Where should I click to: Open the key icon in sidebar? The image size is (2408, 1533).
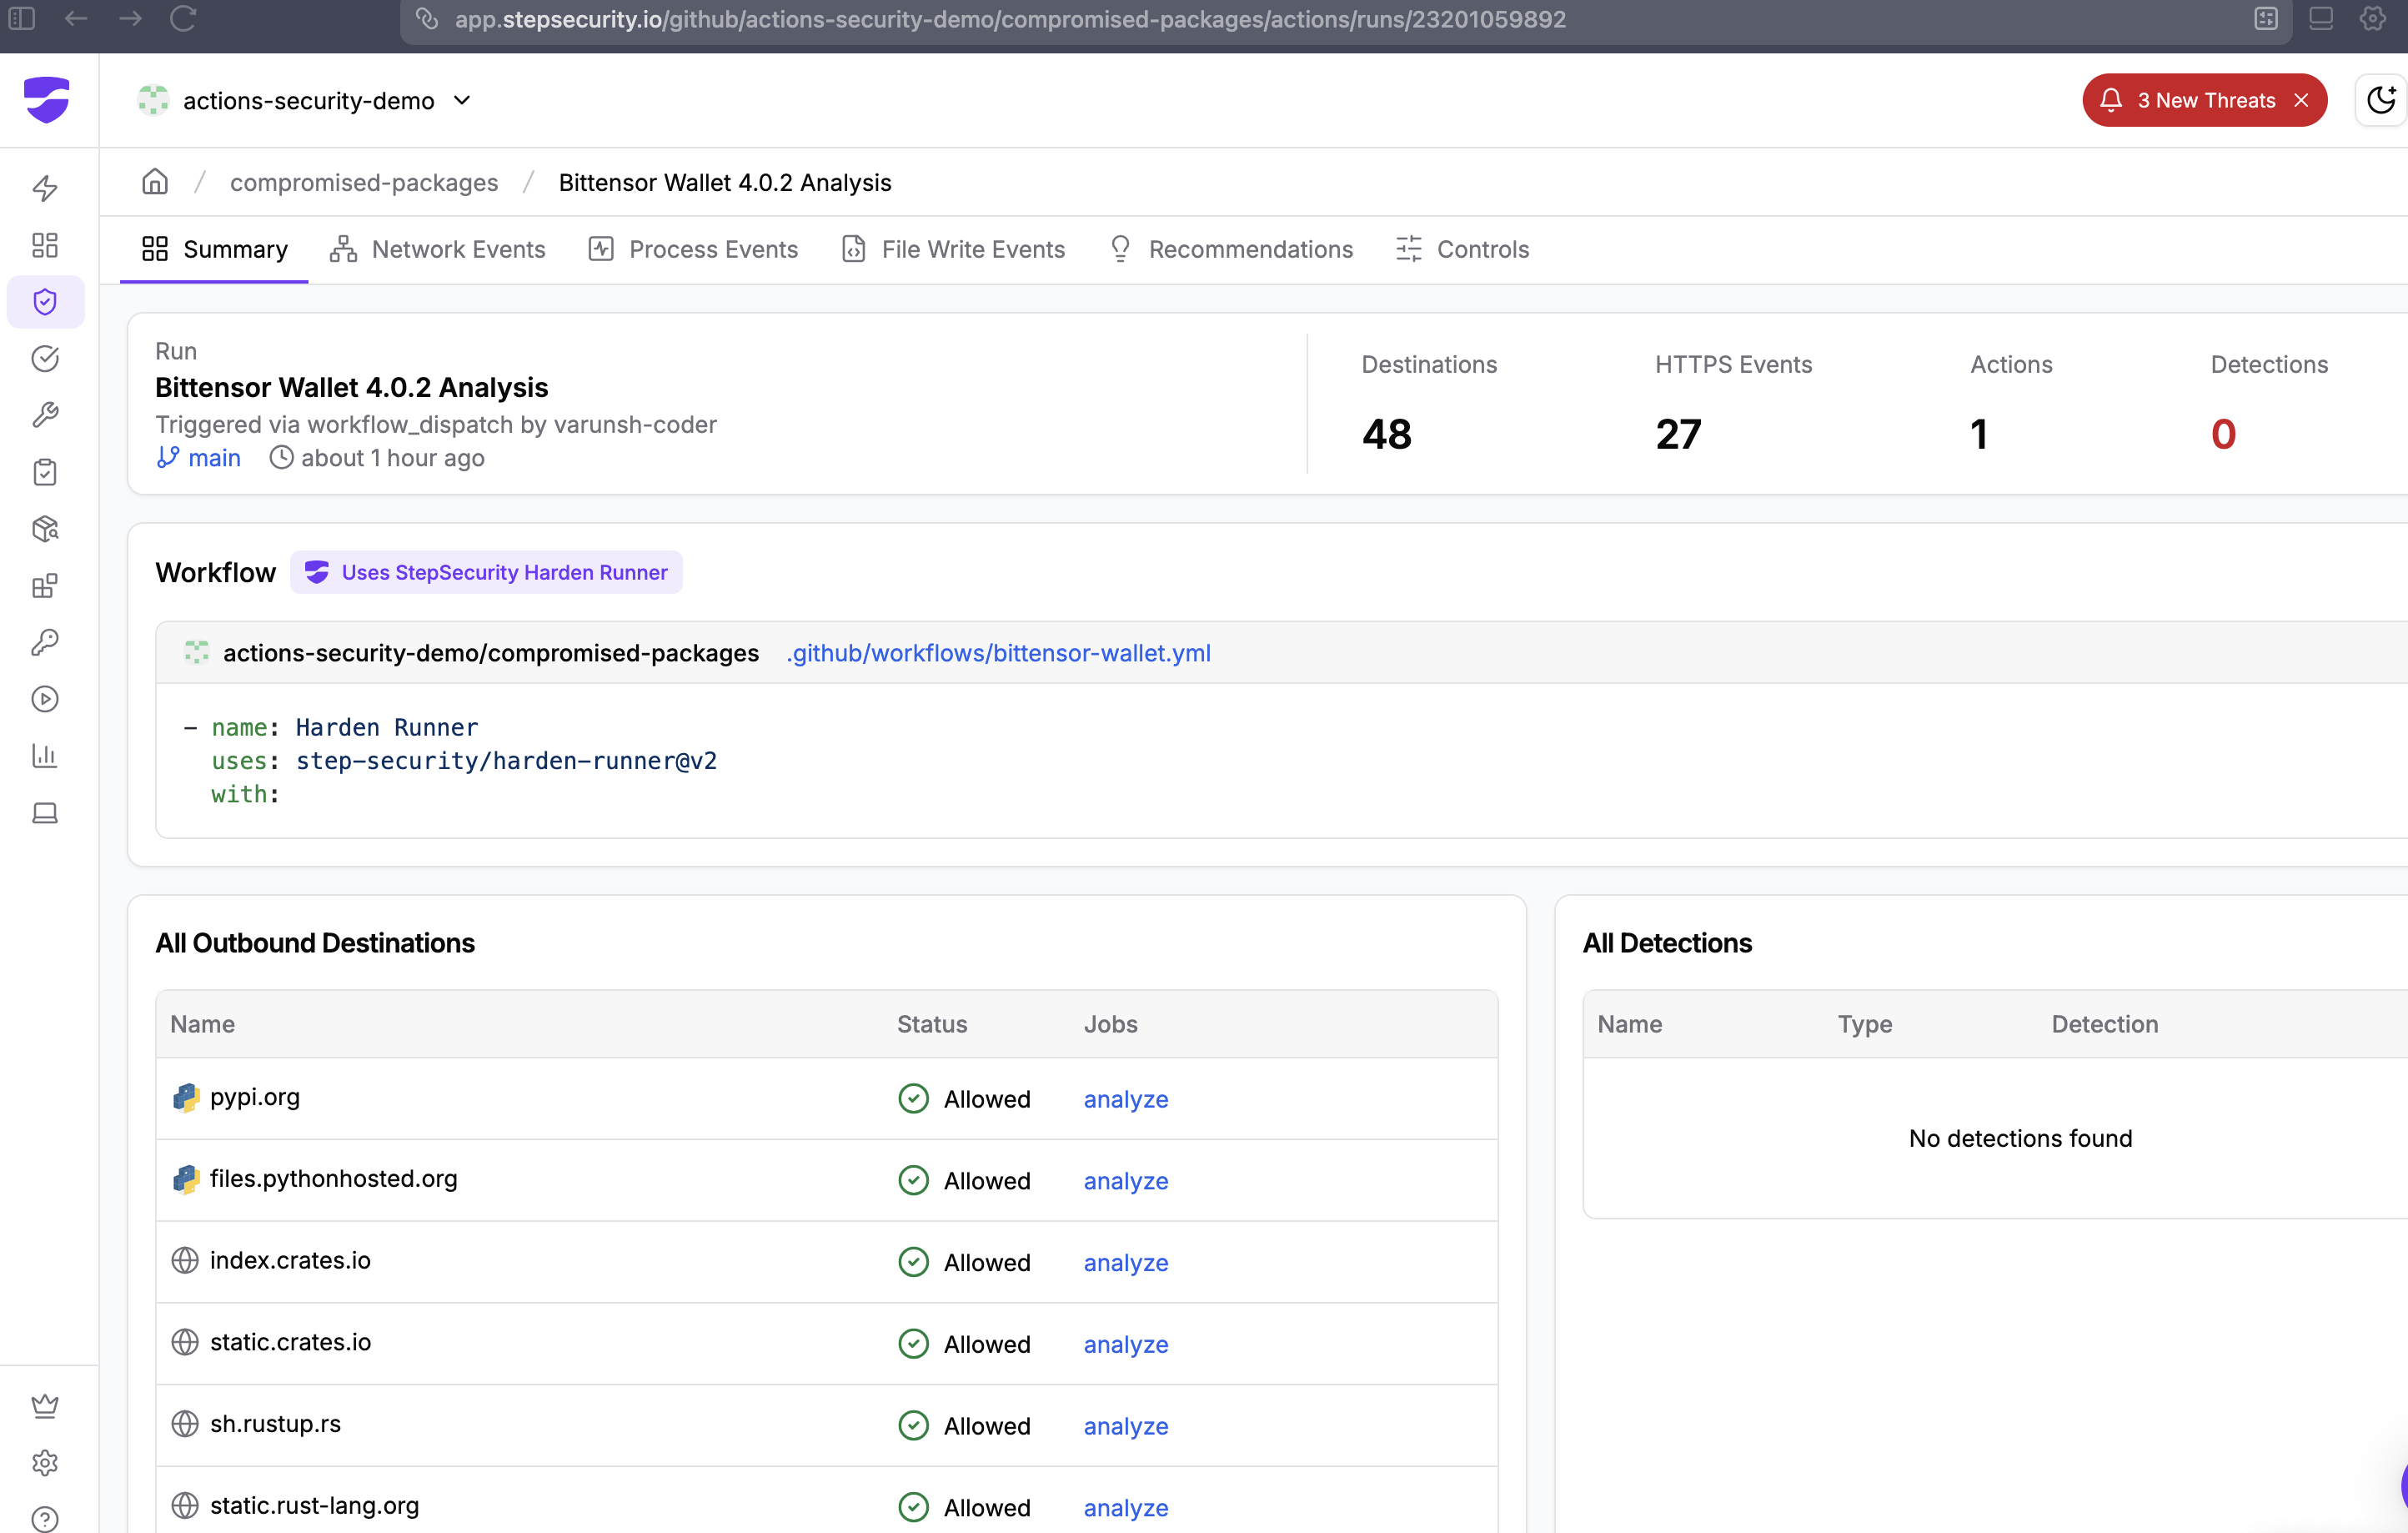[45, 642]
